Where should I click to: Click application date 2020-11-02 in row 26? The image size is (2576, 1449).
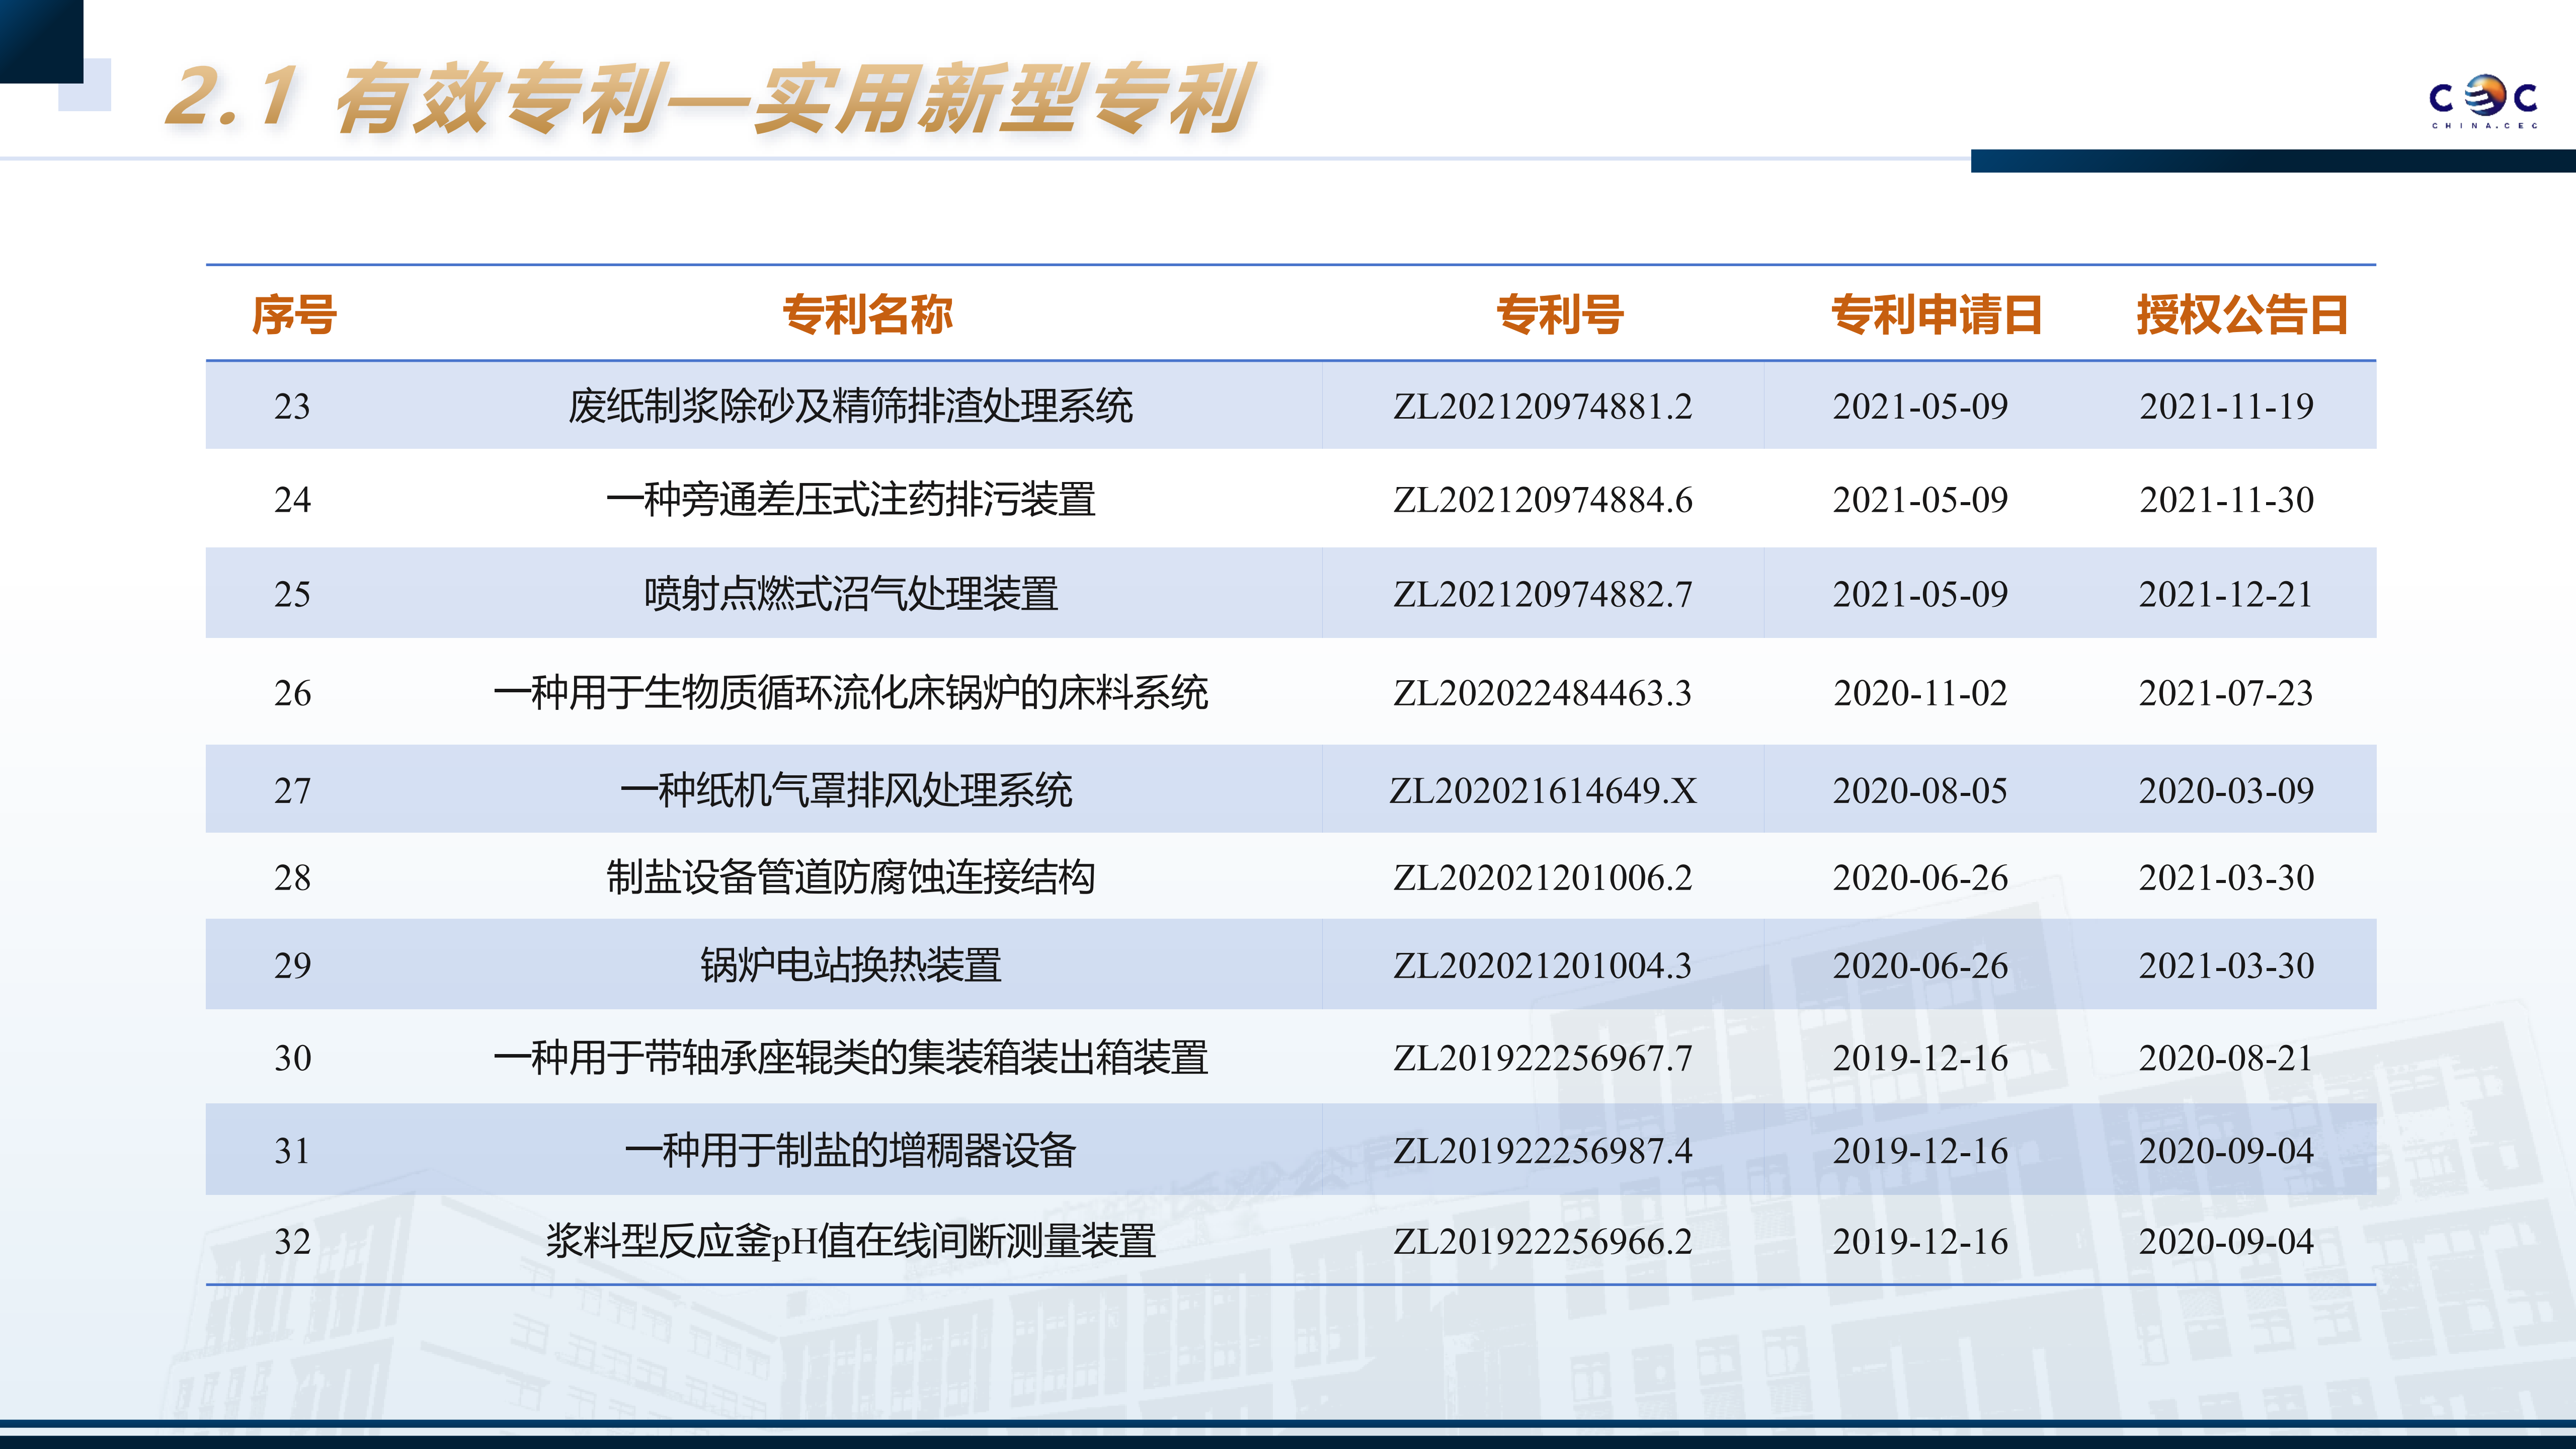coord(1920,693)
